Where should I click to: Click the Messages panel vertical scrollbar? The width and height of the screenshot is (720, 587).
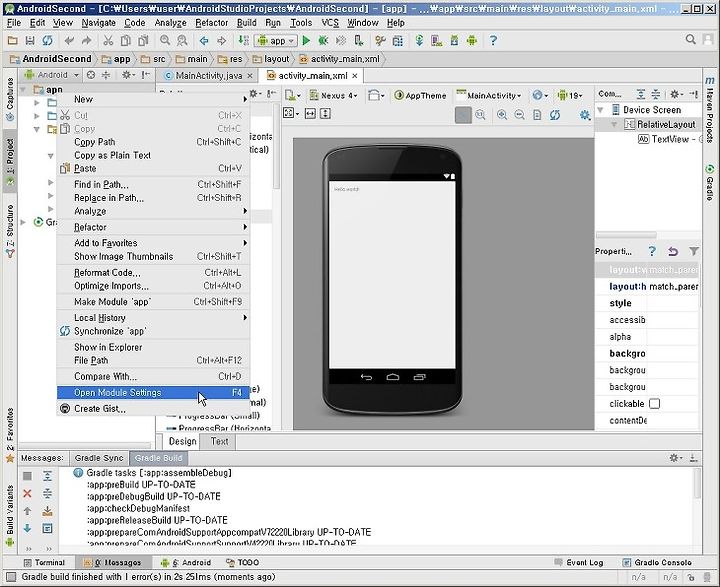coord(698,483)
